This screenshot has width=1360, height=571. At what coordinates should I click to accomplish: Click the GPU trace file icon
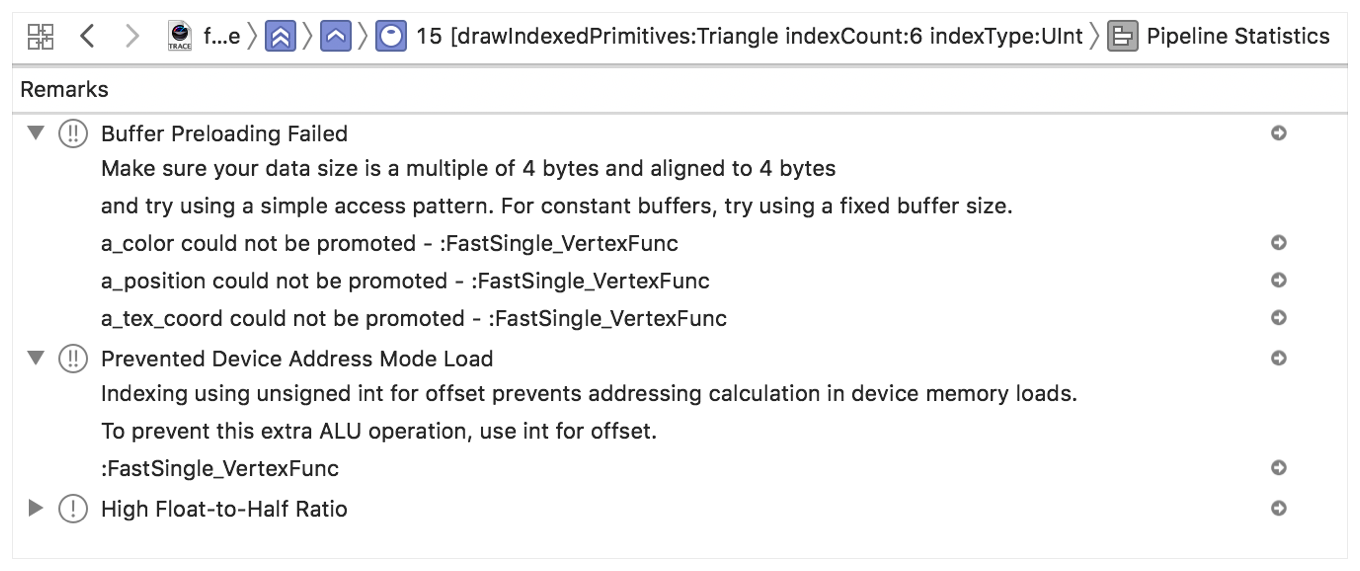(x=182, y=37)
